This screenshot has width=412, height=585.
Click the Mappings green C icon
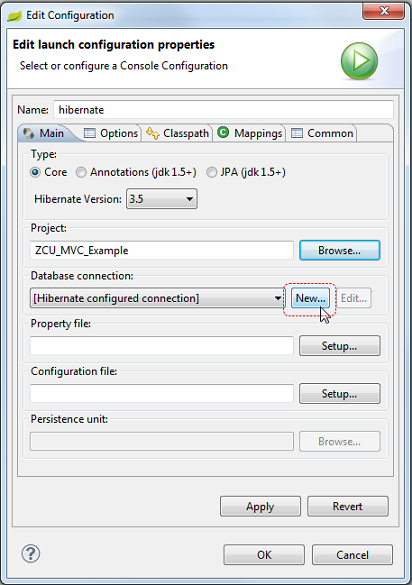[223, 132]
